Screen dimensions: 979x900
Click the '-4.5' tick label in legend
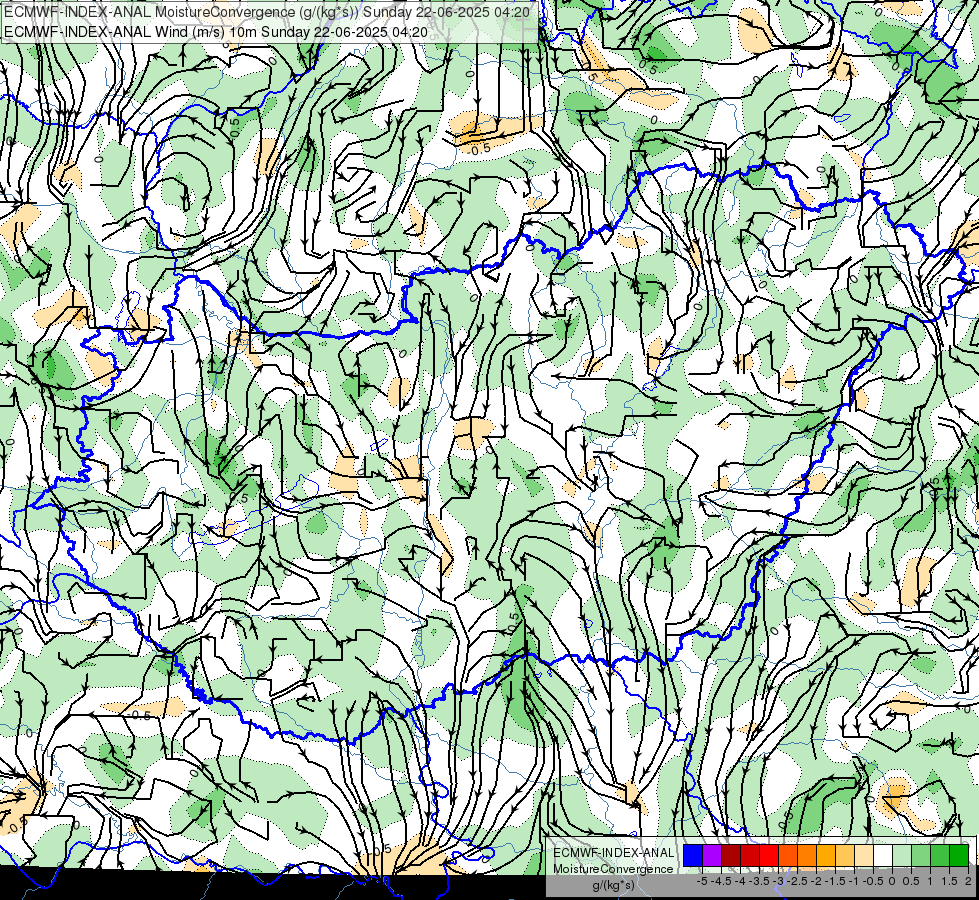click(x=721, y=881)
